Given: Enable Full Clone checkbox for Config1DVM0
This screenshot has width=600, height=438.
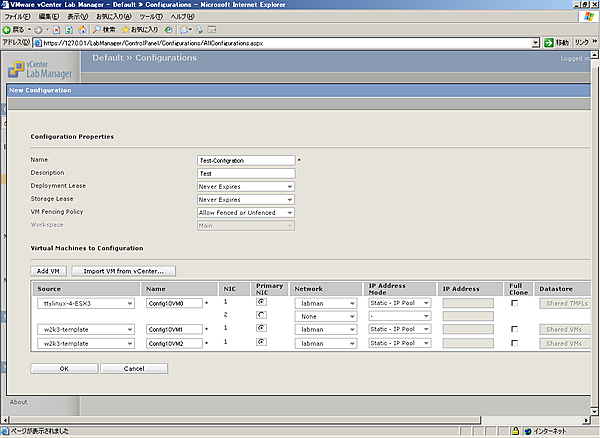Looking at the screenshot, I should [x=514, y=302].
